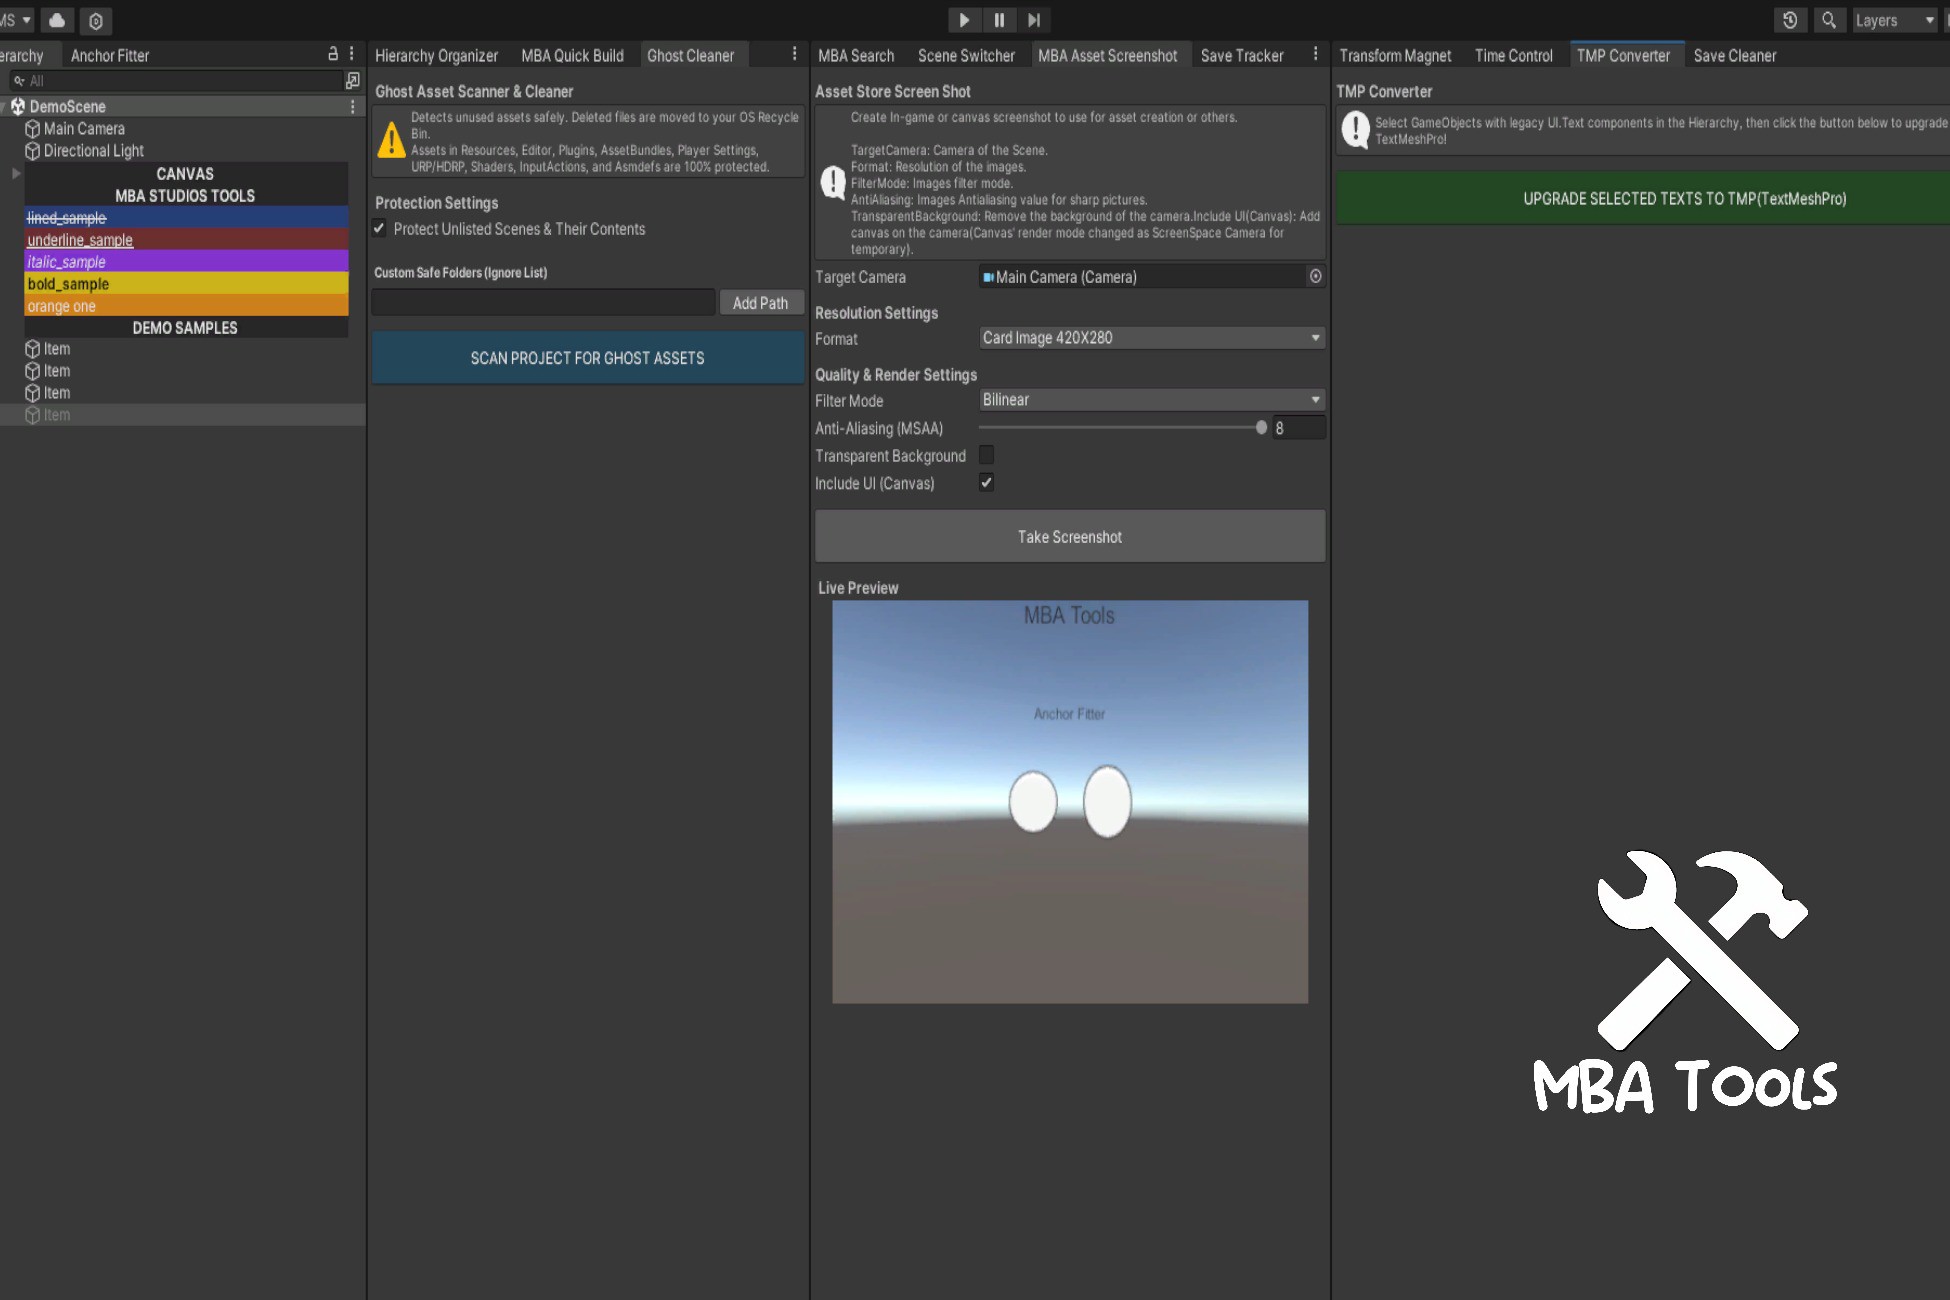The height and width of the screenshot is (1300, 1950).
Task: Open scene search in new window icon
Action: click(352, 81)
